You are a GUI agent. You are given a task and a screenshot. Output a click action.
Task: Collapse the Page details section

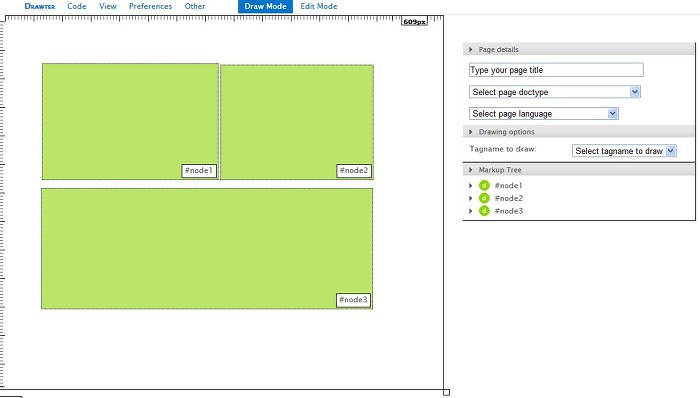[471, 50]
